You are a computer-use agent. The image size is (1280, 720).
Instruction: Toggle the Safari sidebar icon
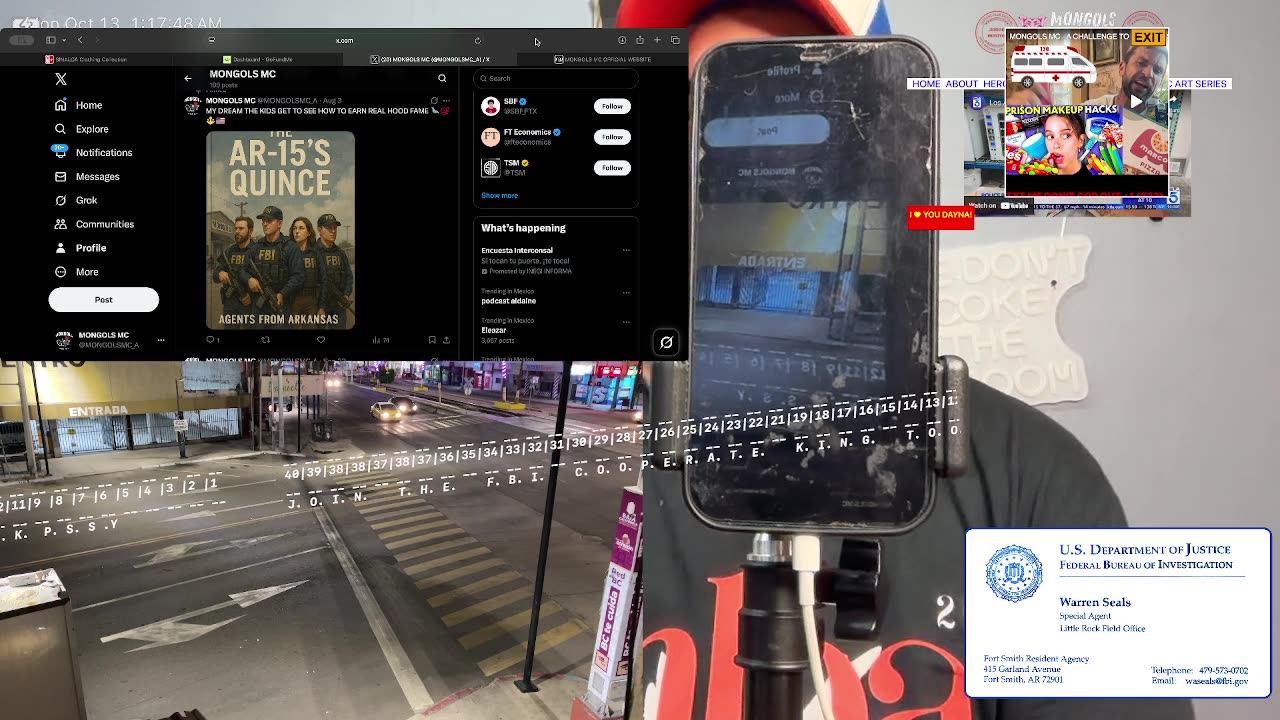click(x=50, y=40)
